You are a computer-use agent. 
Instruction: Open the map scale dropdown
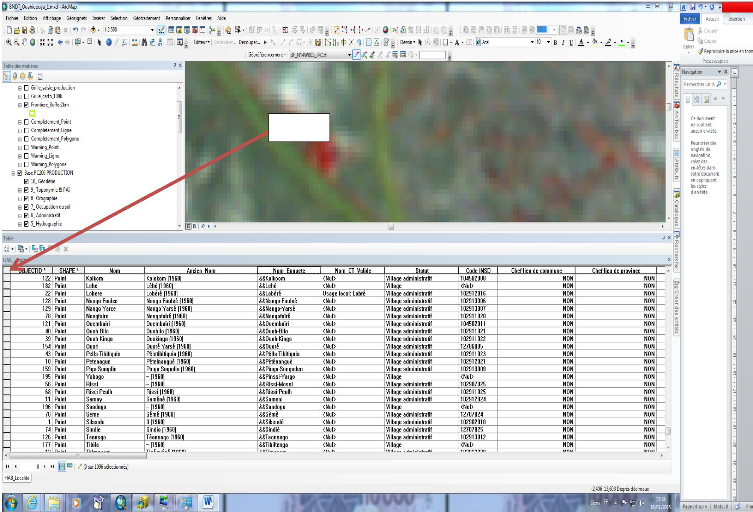click(x=152, y=30)
